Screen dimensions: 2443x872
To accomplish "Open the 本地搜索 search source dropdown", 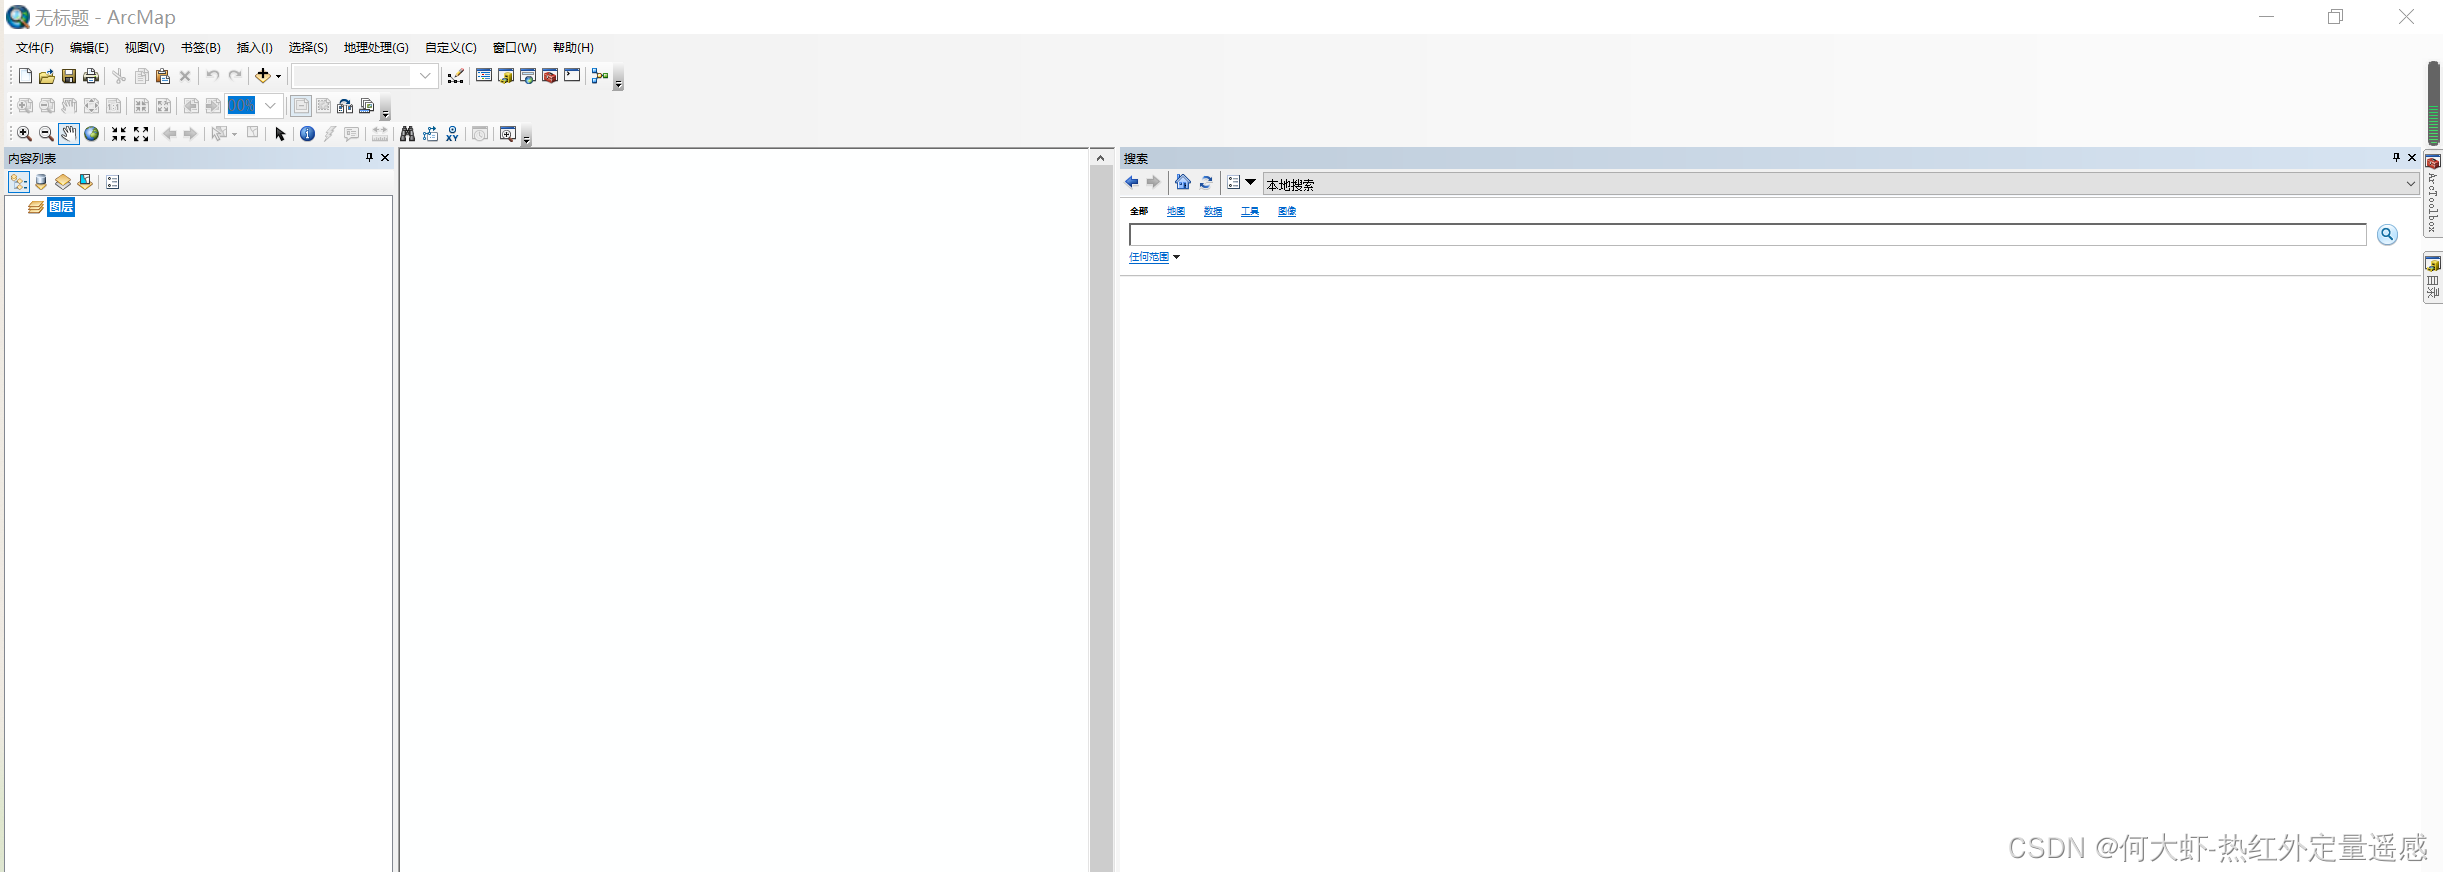I will coord(1841,184).
